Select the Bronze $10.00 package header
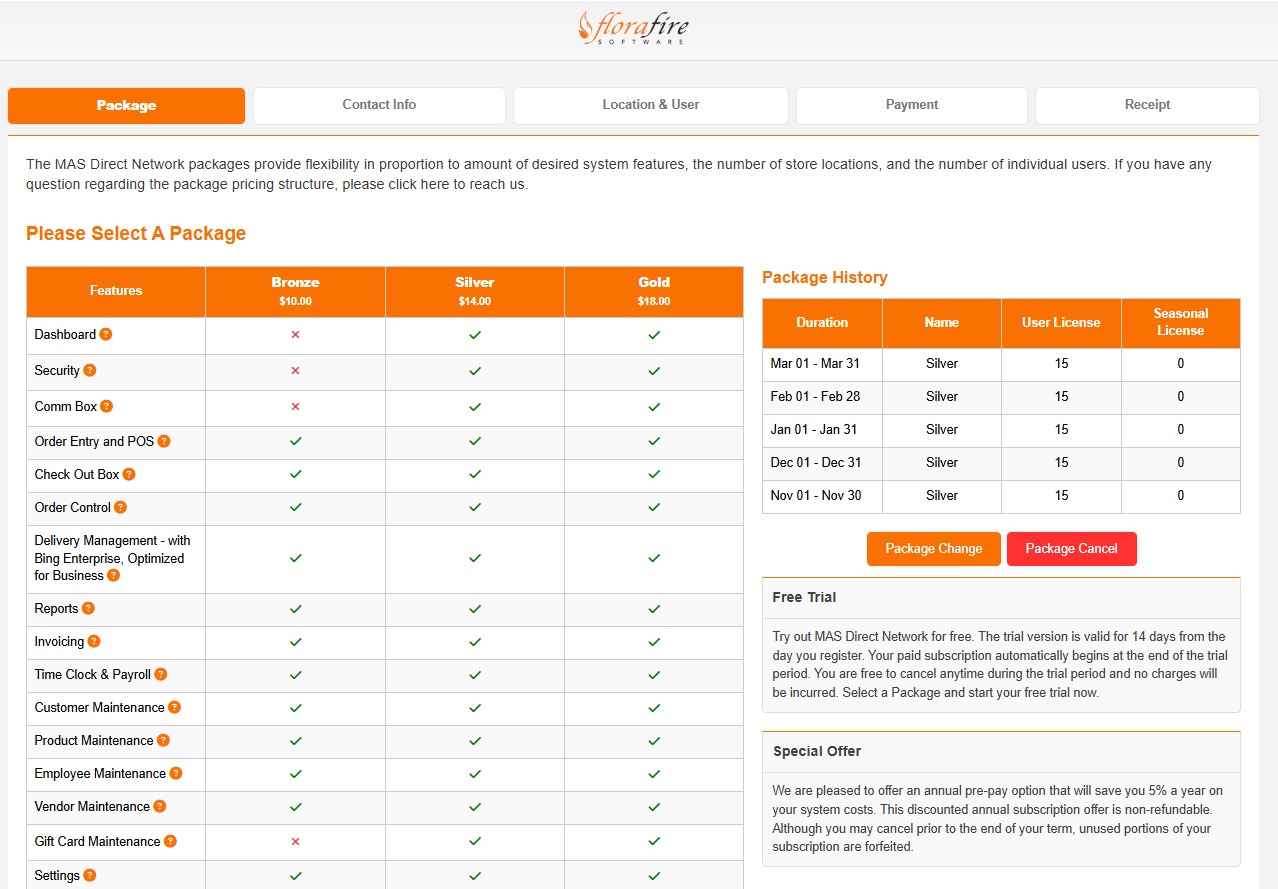This screenshot has height=889, width=1278. 295,291
